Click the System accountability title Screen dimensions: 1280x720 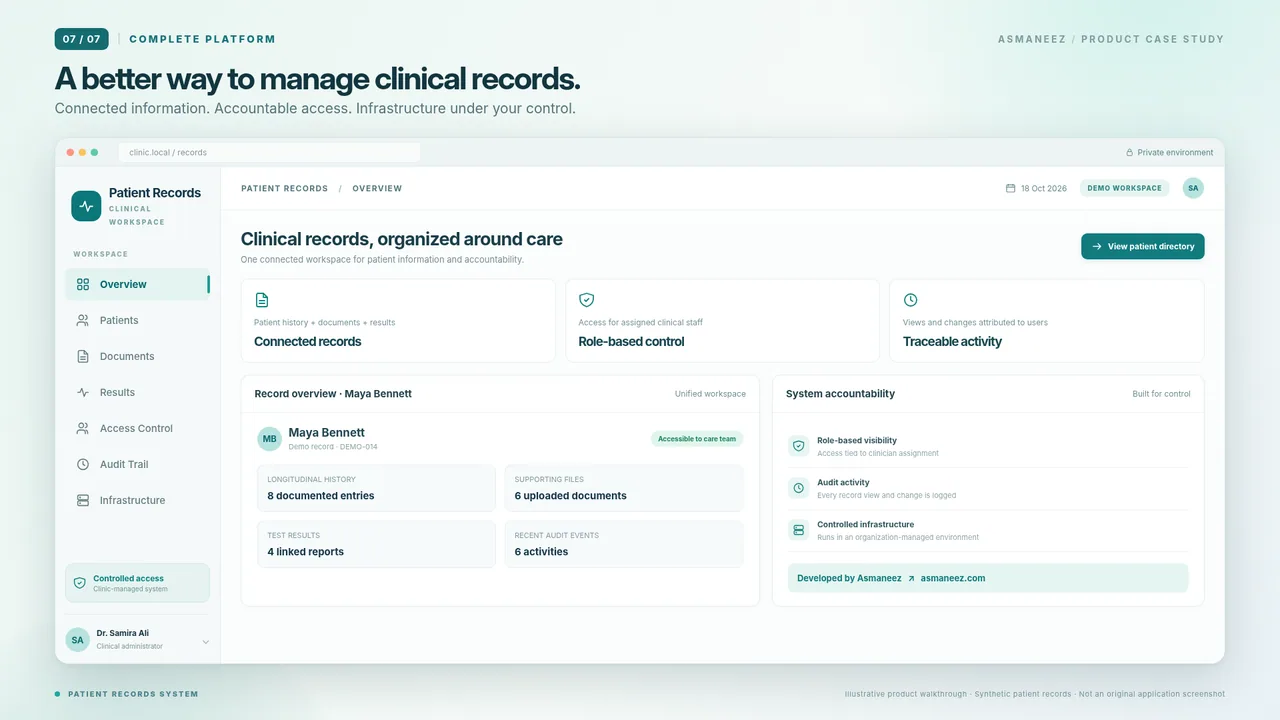840,394
